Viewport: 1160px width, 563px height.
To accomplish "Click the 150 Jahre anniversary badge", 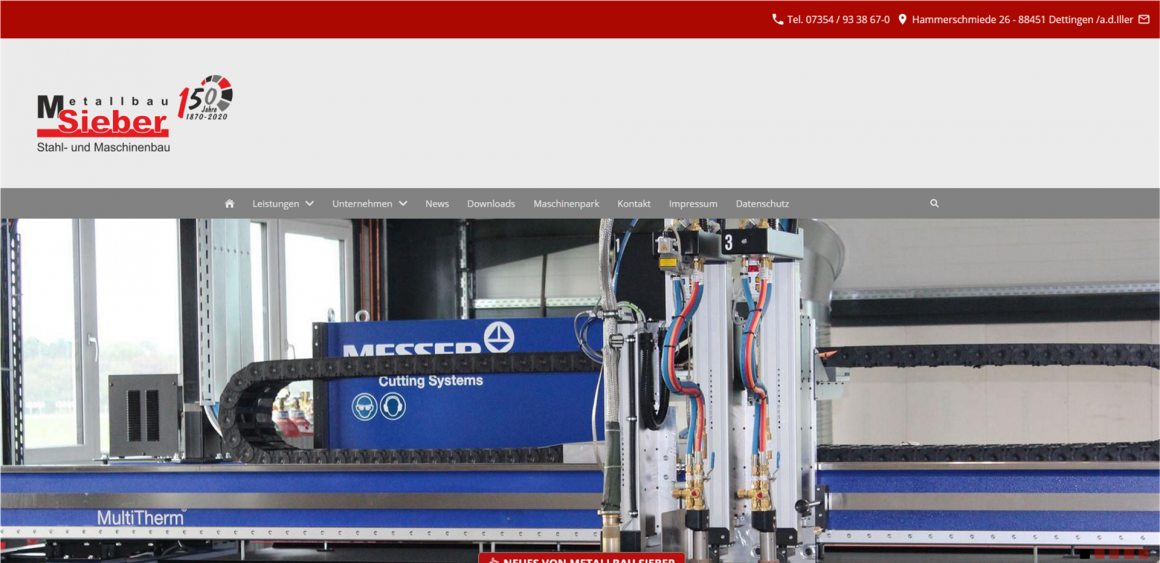I will tap(206, 99).
